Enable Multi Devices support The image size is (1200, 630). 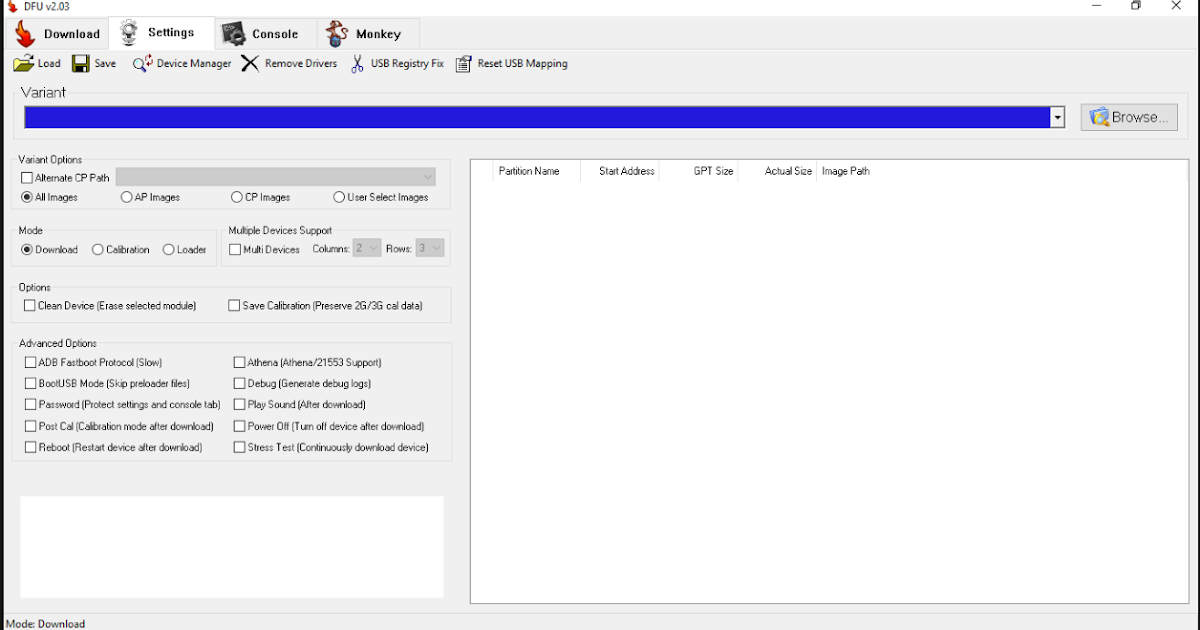tap(234, 249)
